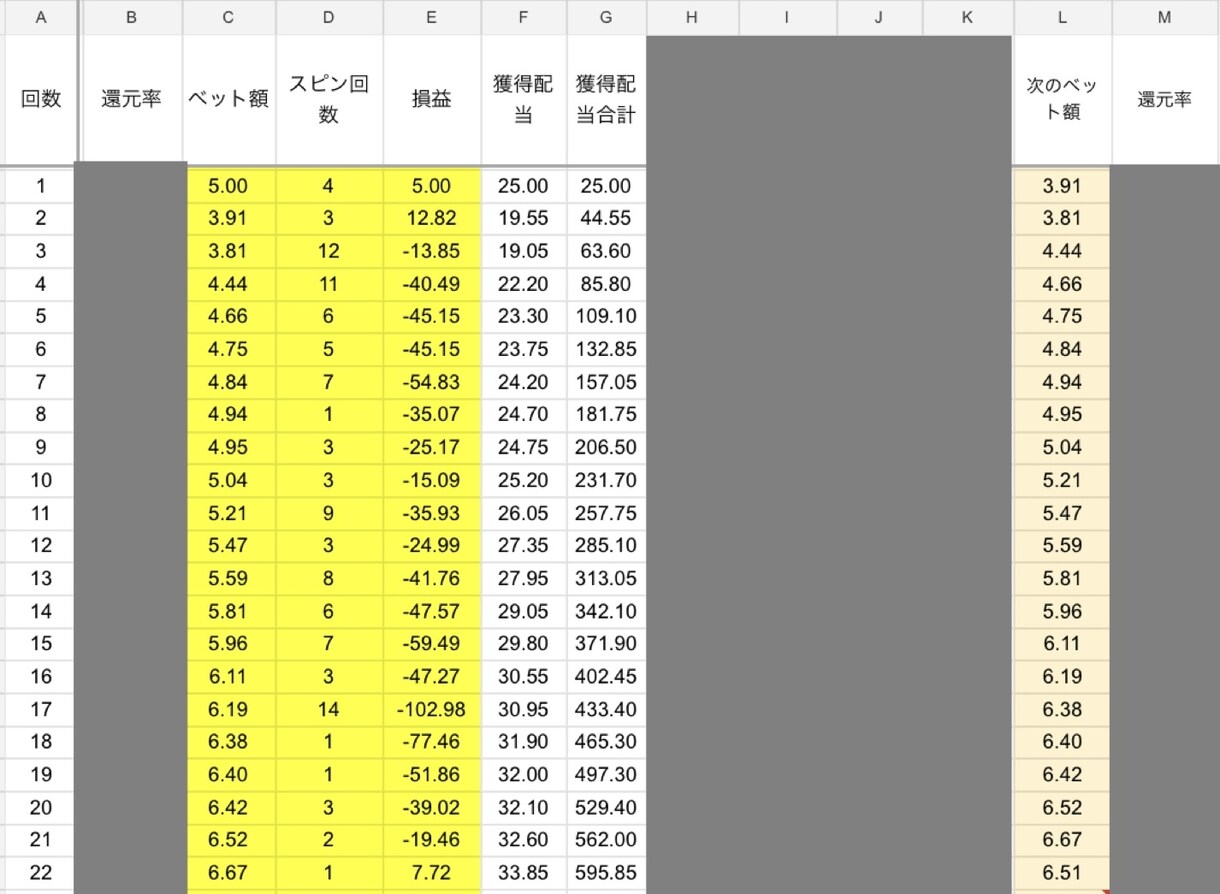Select bet amount cell 4.84

click(229, 382)
